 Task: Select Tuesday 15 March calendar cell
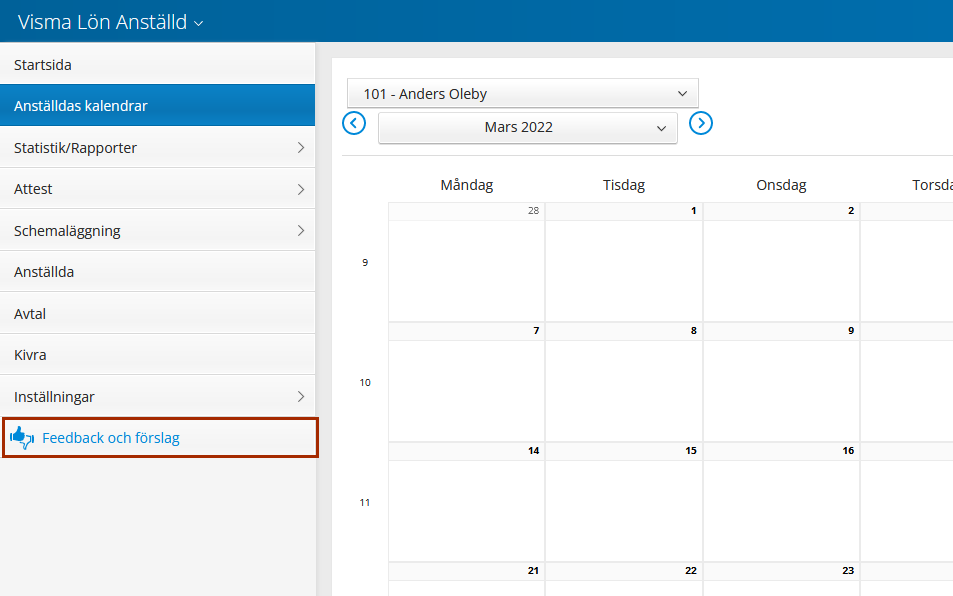624,502
